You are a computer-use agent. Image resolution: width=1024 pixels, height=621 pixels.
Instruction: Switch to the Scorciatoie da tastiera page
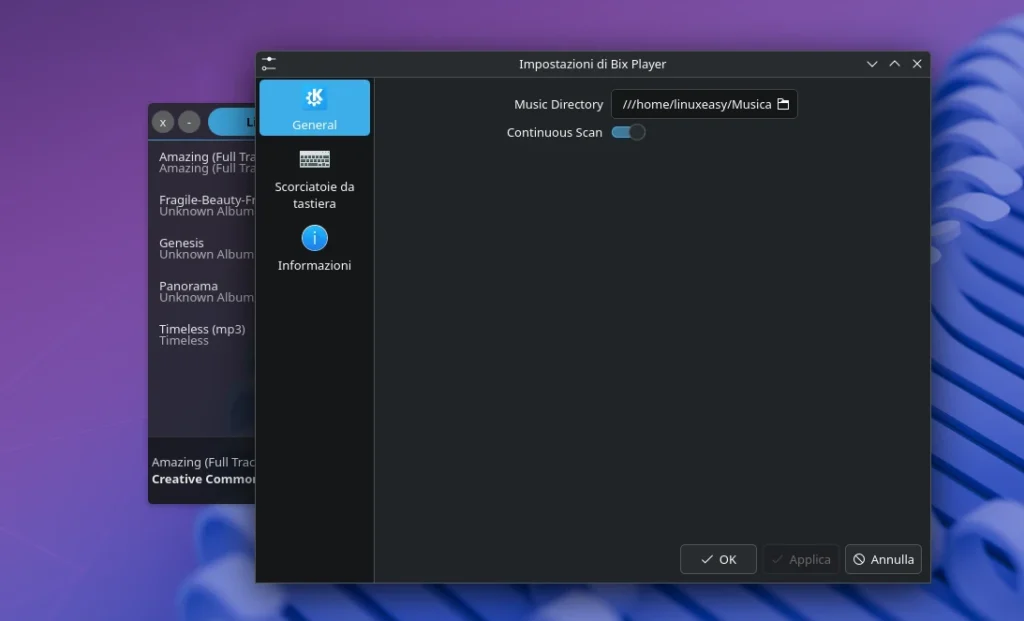314,180
